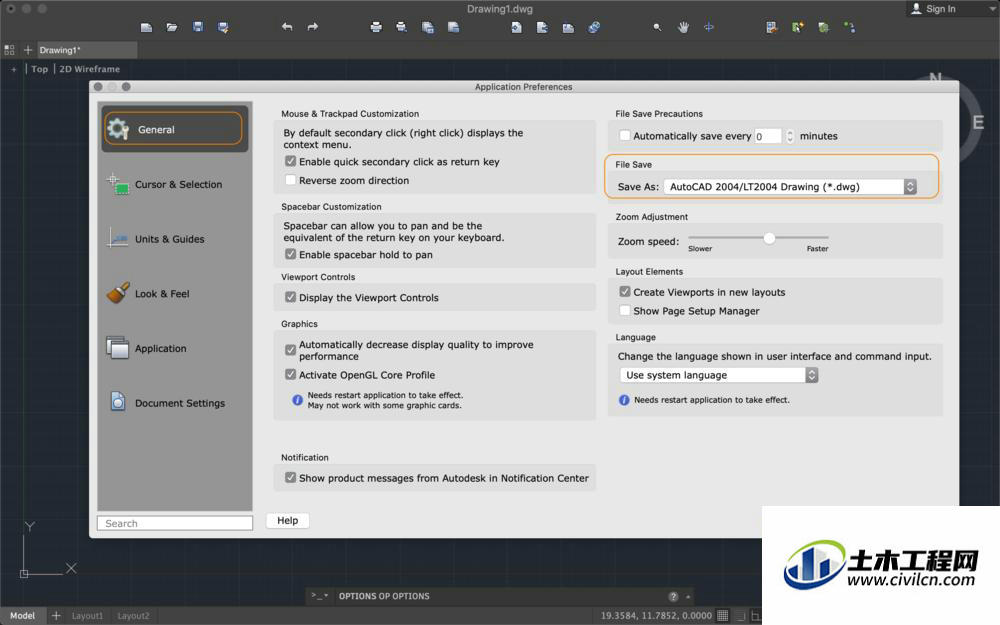Click the Cursor & Selection crosshair icon
1000x625 pixels.
coord(117,184)
